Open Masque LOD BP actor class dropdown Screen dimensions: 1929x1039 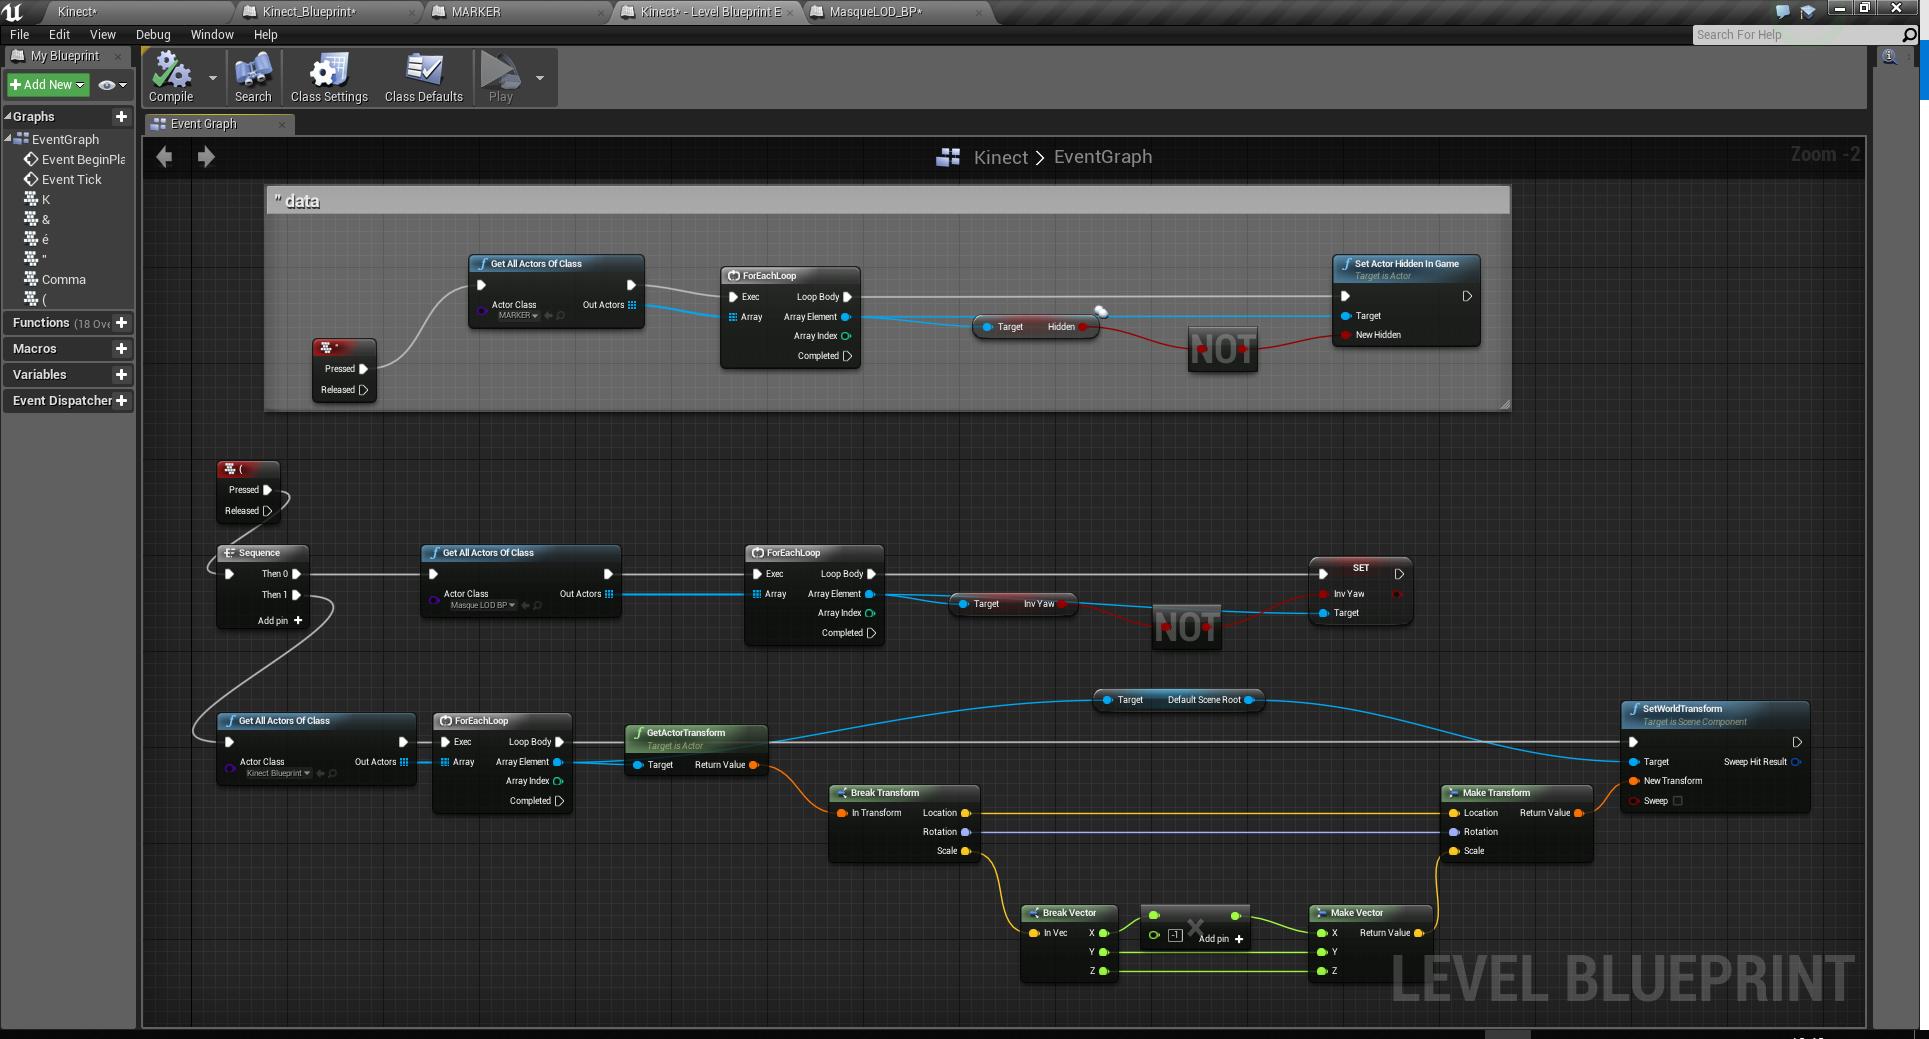click(x=482, y=605)
